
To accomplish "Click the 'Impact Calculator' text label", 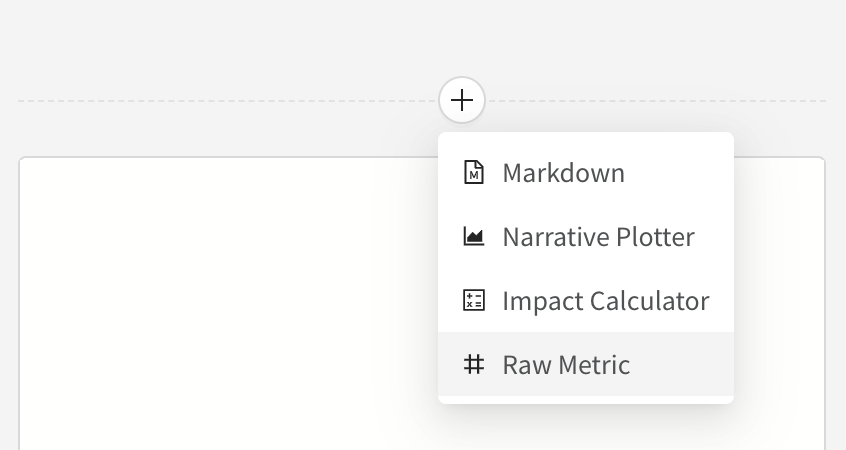I will click(x=605, y=301).
